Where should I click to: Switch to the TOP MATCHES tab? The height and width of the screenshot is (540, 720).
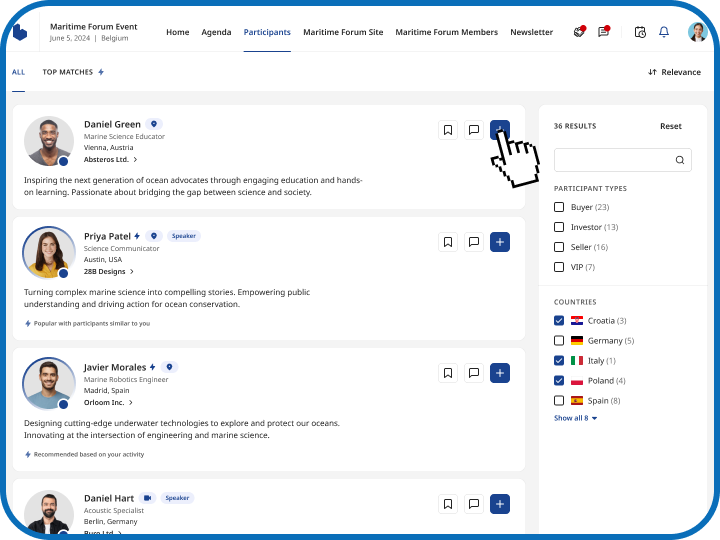coord(73,72)
